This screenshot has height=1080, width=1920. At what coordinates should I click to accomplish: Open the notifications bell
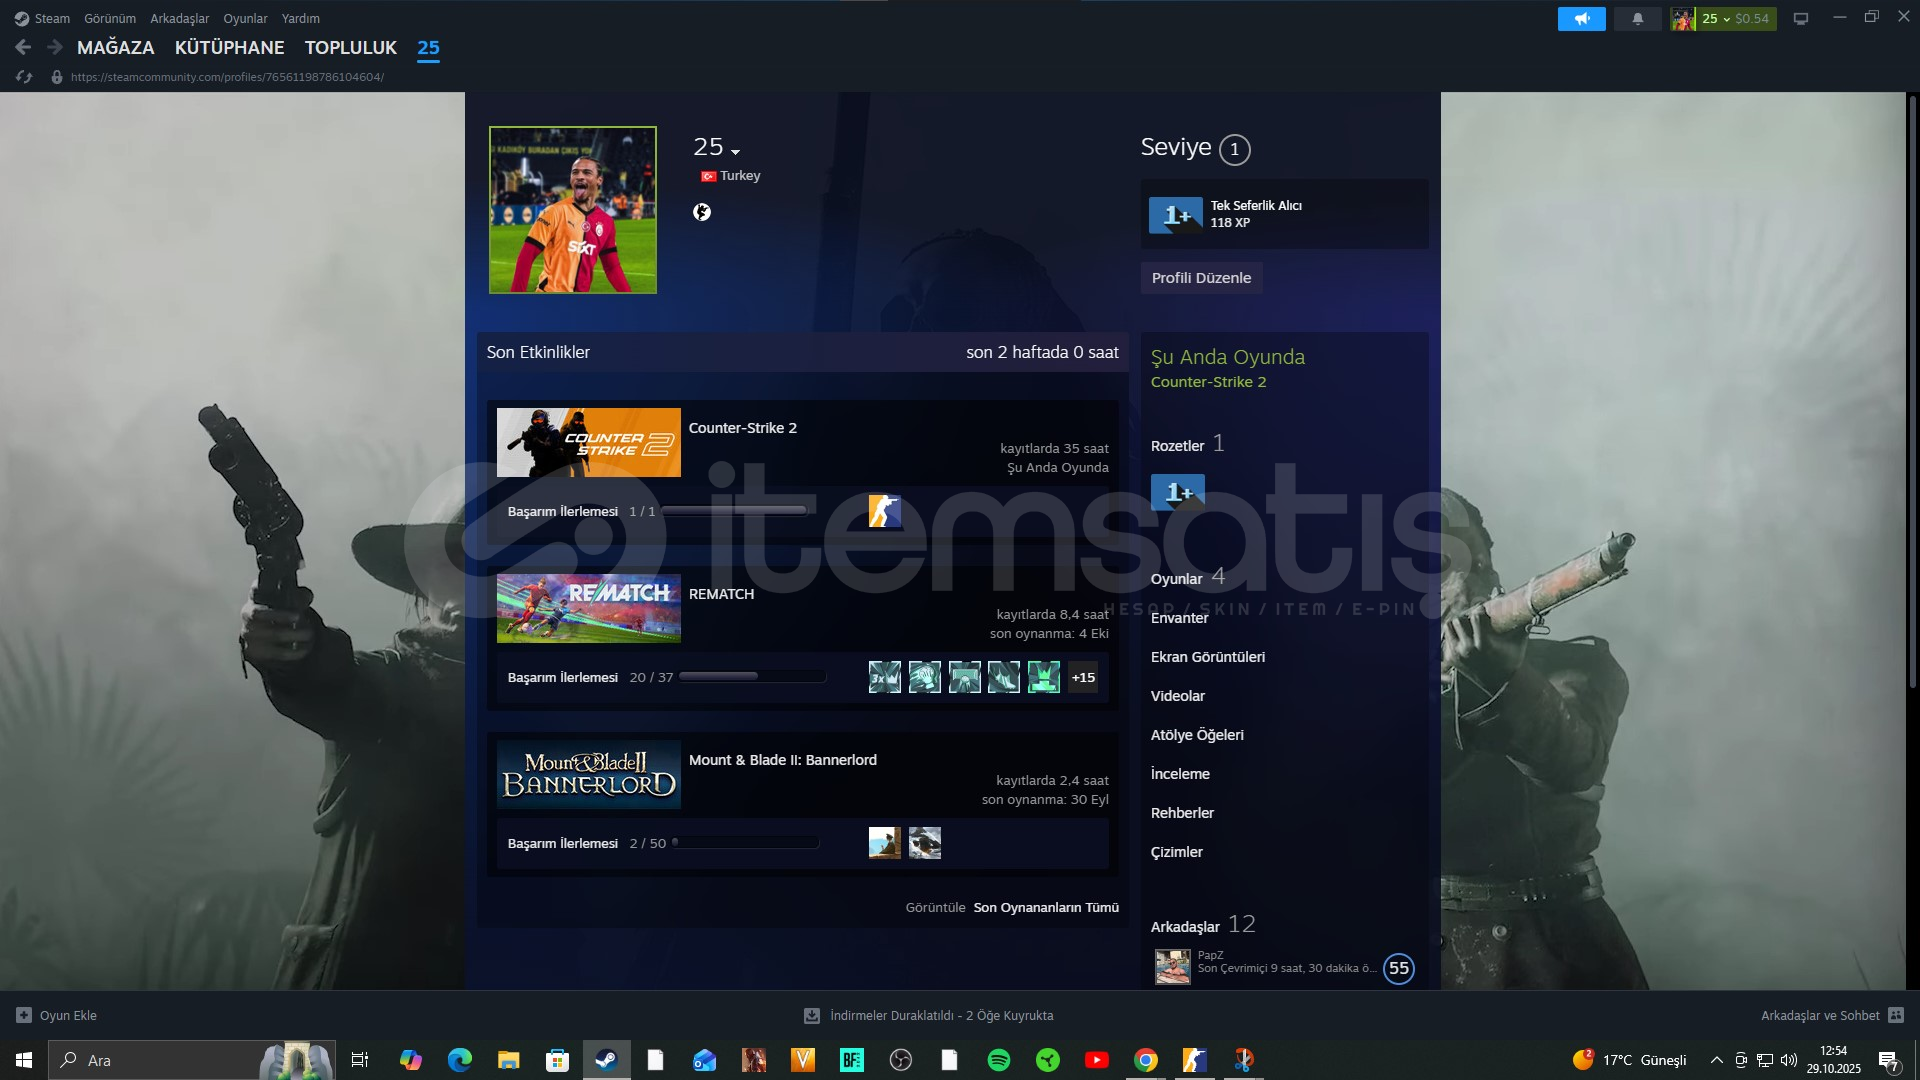click(x=1638, y=19)
